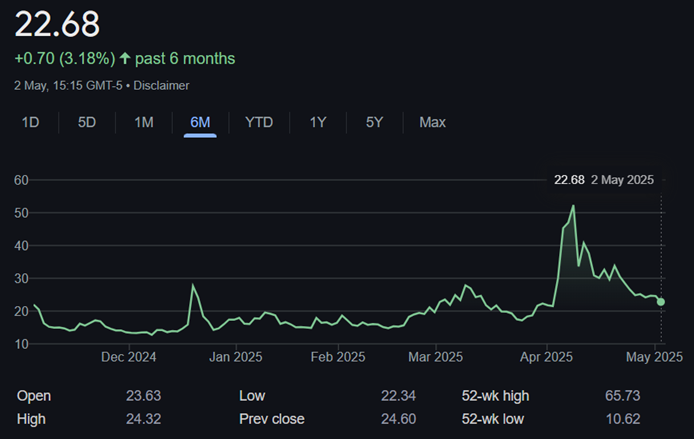Viewport: 694px width, 439px height.
Task: Click the green upward arrow icon
Action: (x=125, y=59)
